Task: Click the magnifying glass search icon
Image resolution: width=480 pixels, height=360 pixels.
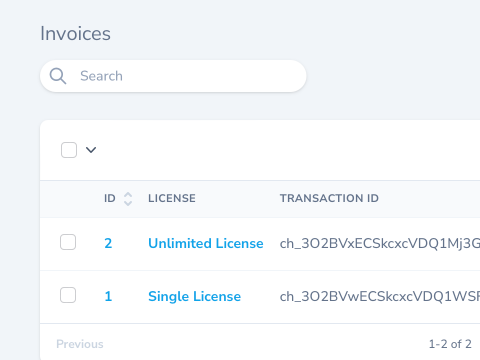Action: pos(58,76)
